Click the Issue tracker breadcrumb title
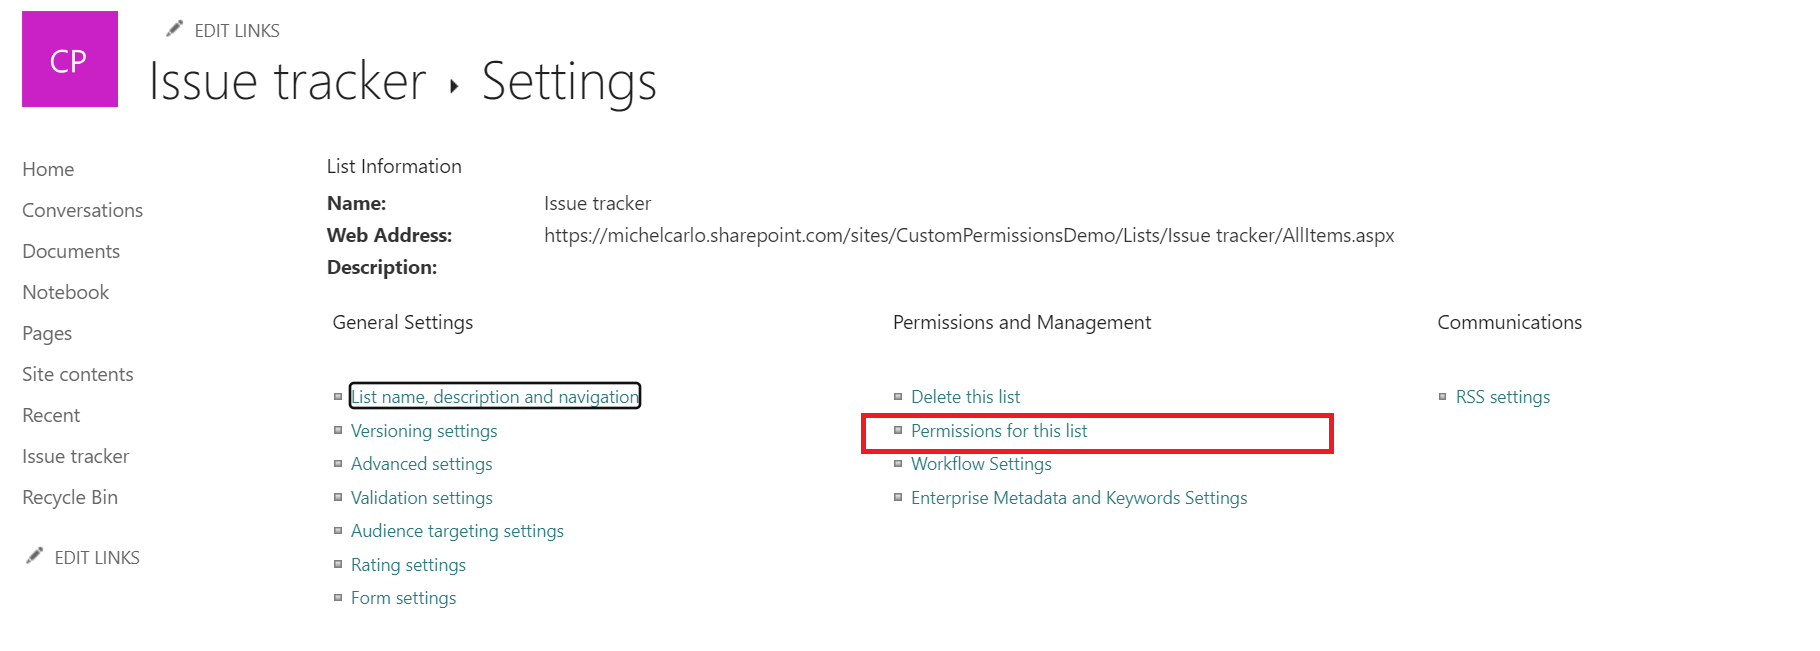This screenshot has width=1820, height=651. click(x=285, y=80)
